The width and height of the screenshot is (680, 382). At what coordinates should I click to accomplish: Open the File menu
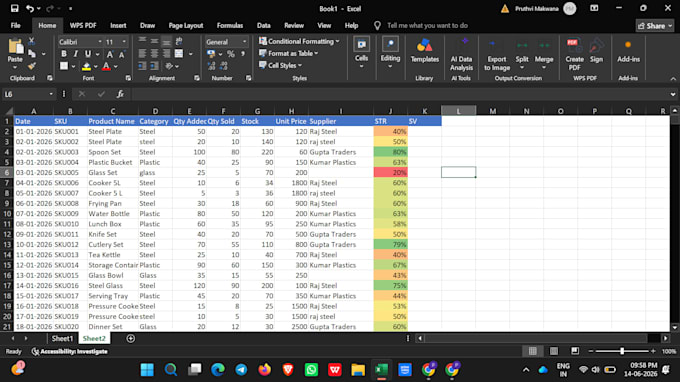(16, 26)
